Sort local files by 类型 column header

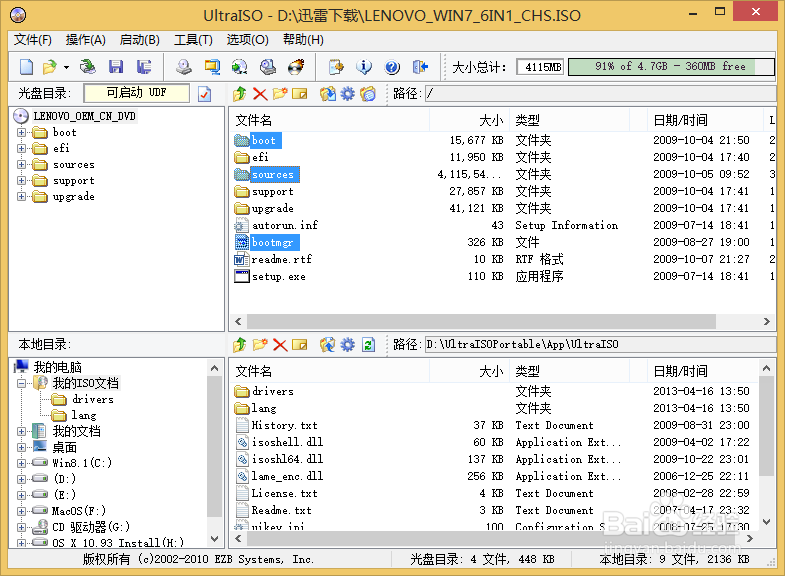(570, 372)
